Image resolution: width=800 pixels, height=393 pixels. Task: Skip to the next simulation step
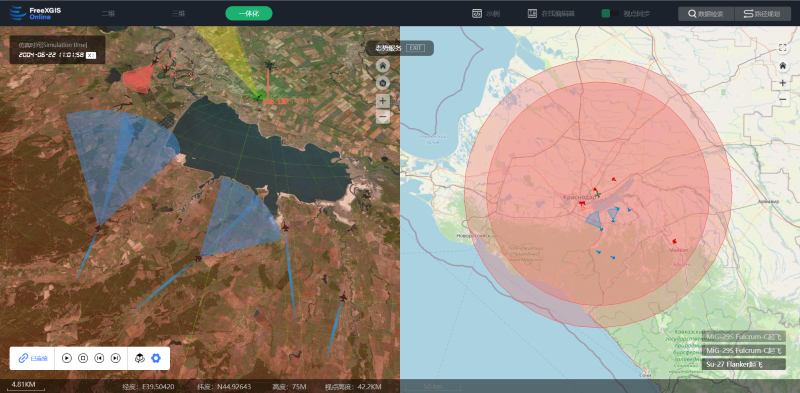(116, 358)
